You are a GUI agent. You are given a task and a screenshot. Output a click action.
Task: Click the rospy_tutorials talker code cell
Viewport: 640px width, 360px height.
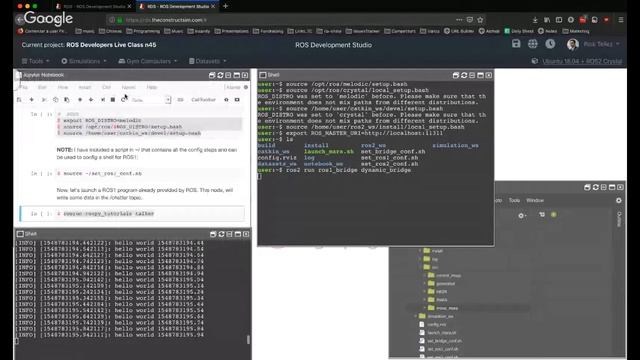150,214
